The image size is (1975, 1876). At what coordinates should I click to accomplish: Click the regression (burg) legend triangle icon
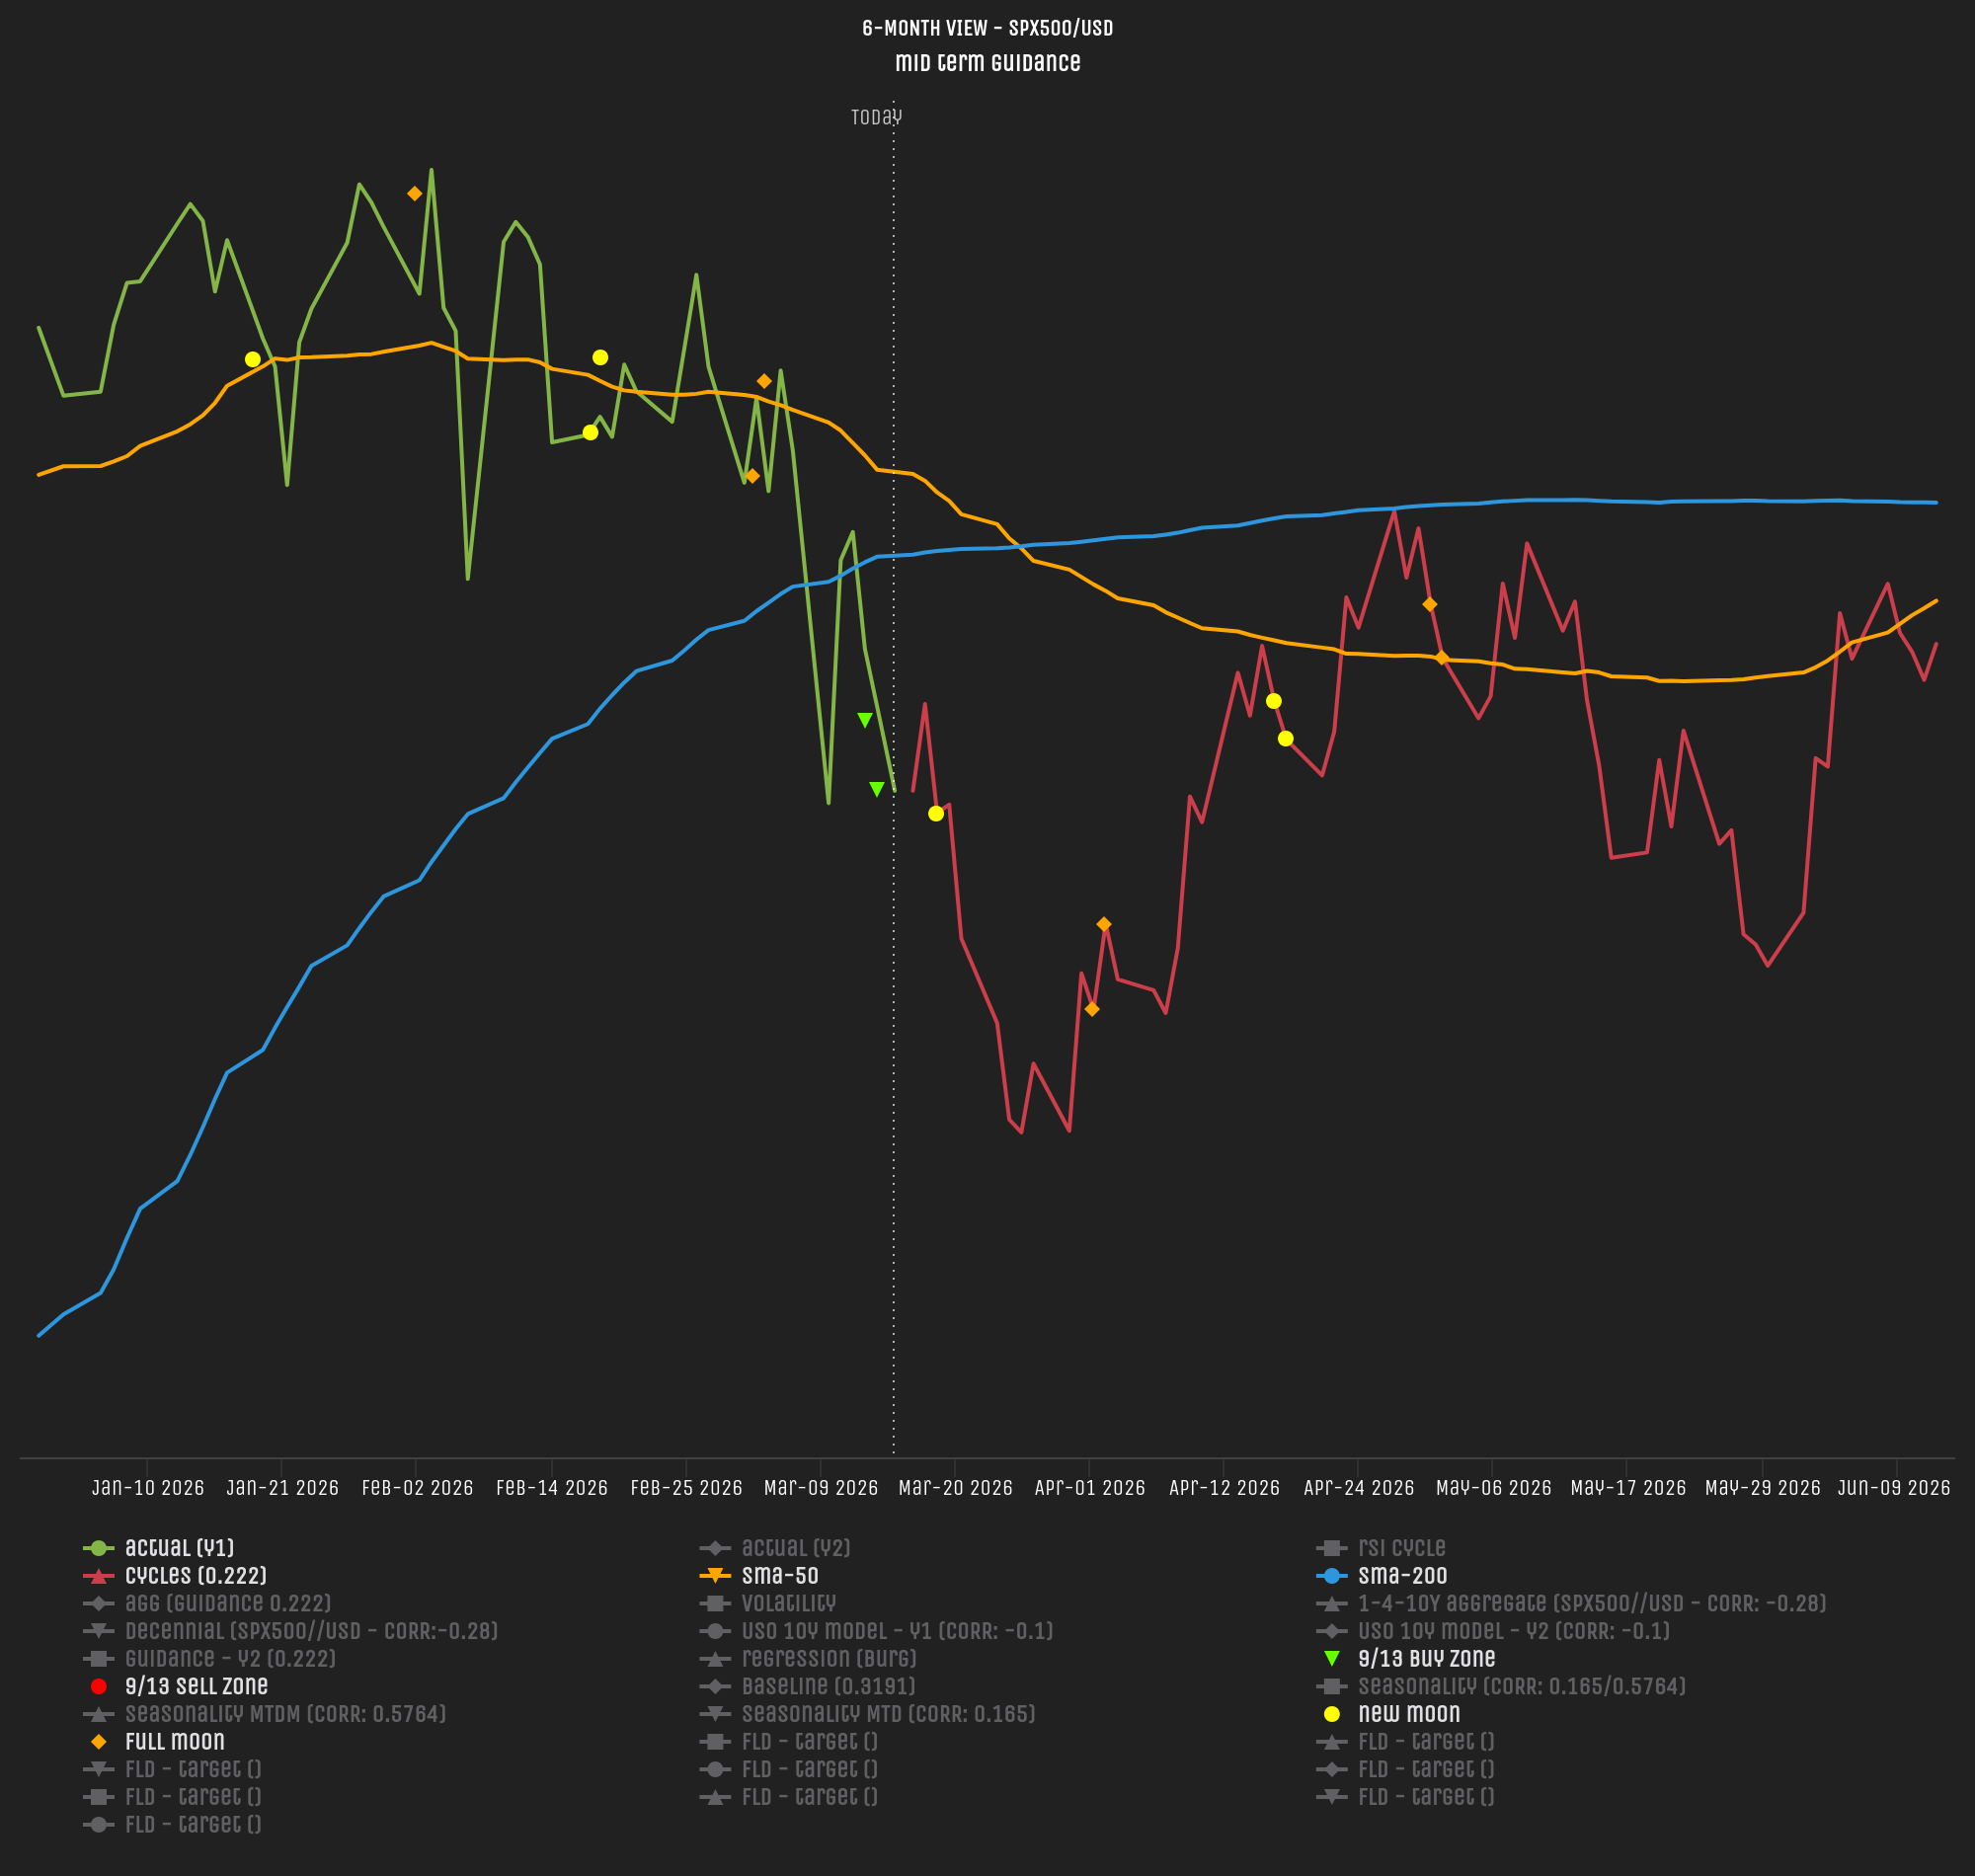coord(714,1659)
